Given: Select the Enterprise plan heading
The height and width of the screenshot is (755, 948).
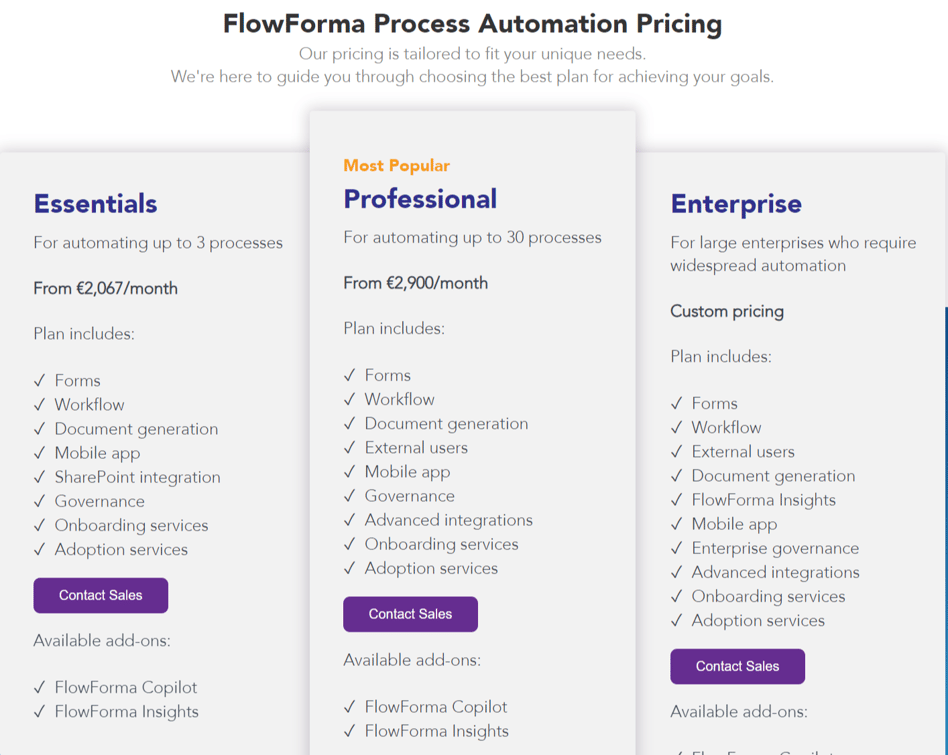Looking at the screenshot, I should coord(736,203).
